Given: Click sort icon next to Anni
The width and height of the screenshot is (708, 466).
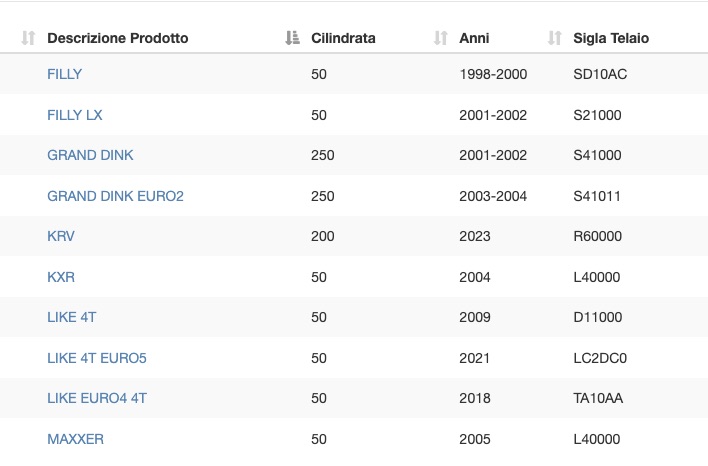Looking at the screenshot, I should tap(440, 38).
